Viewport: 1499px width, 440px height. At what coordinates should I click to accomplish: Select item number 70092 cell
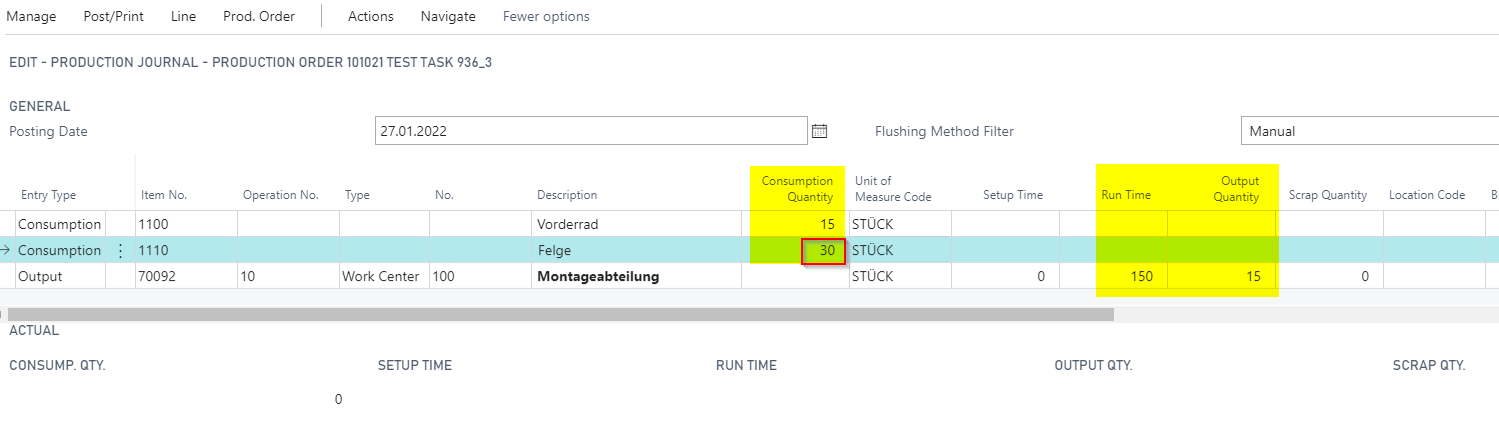click(x=185, y=277)
